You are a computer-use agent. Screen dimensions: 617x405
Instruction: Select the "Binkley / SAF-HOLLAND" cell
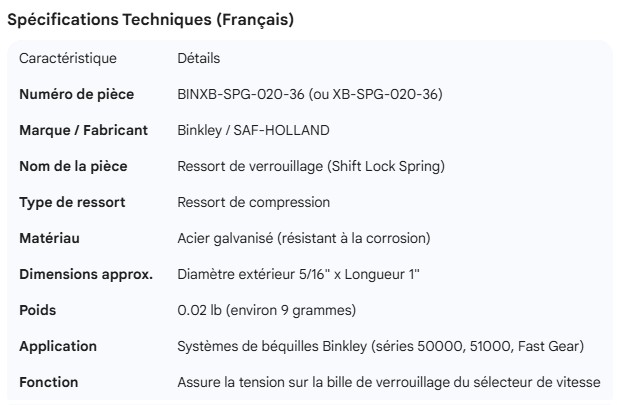coord(252,131)
